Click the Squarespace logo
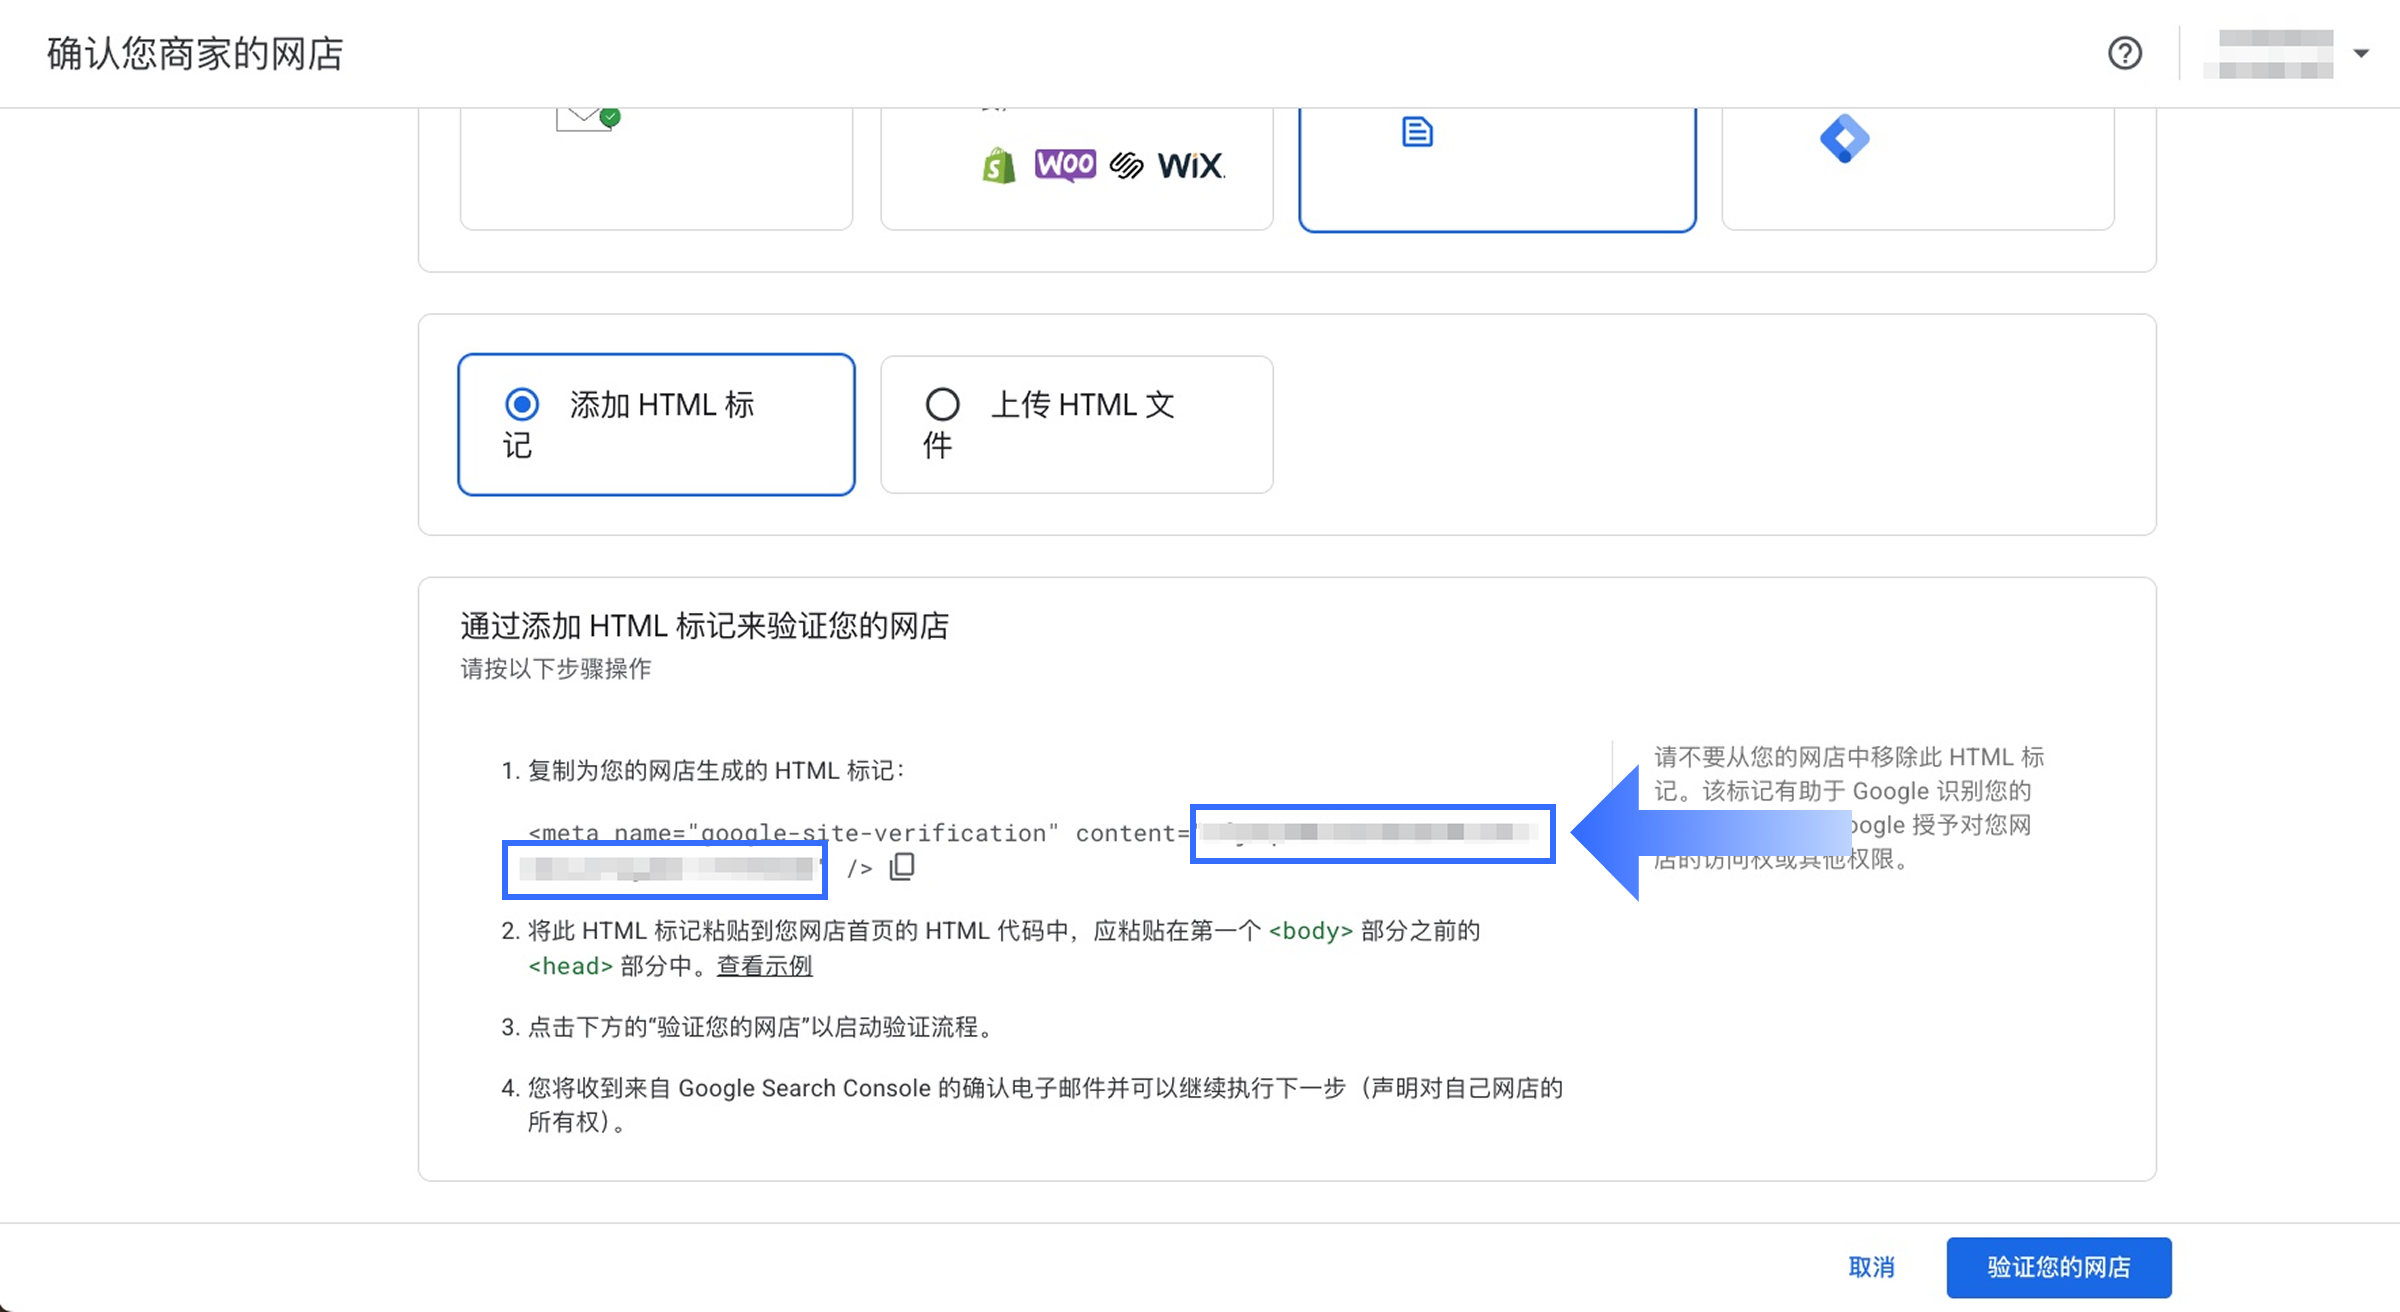Image resolution: width=2400 pixels, height=1312 pixels. click(1126, 166)
